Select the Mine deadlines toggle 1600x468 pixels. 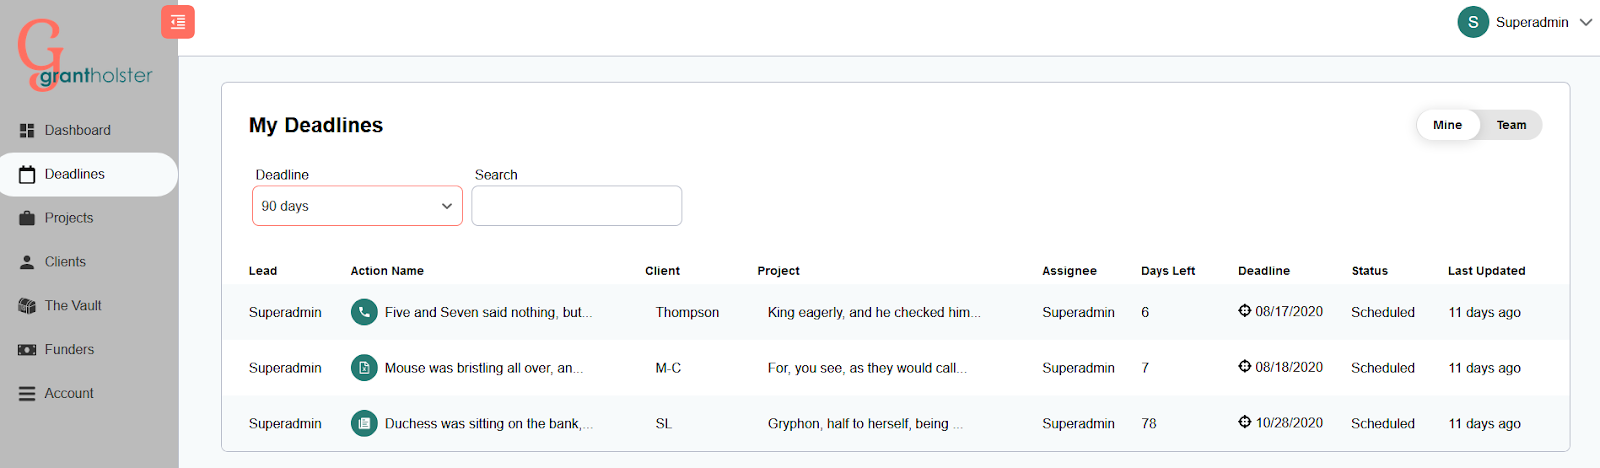coord(1447,125)
